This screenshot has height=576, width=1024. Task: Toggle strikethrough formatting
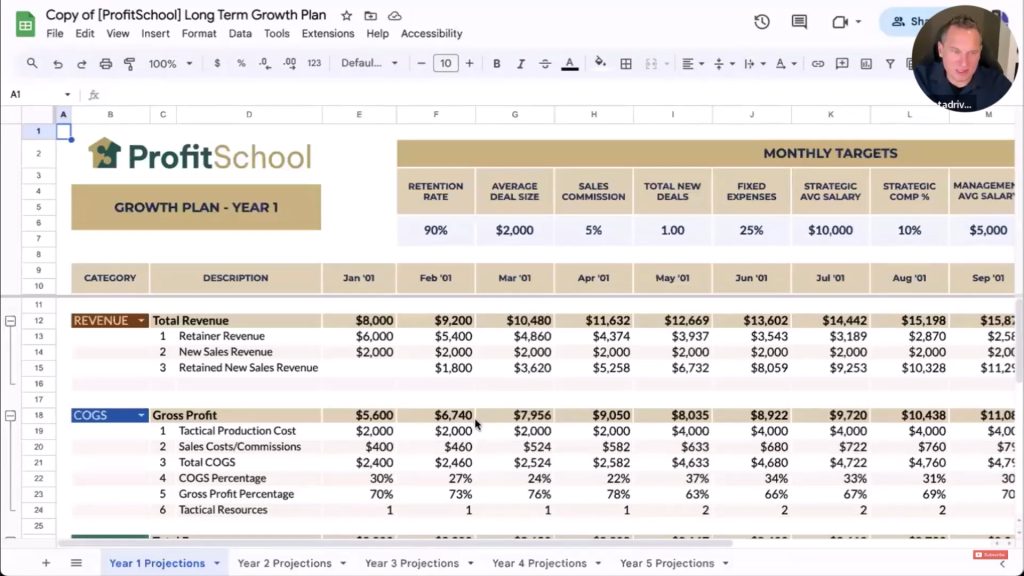coord(545,63)
